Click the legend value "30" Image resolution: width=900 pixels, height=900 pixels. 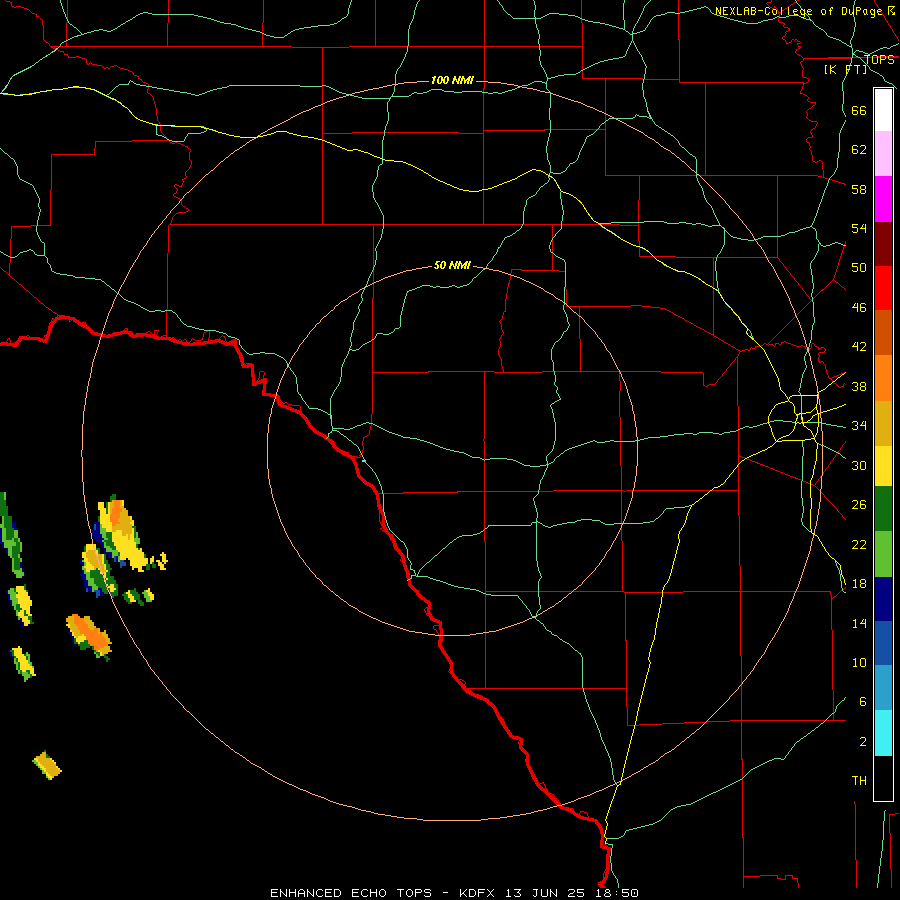[x=859, y=465]
